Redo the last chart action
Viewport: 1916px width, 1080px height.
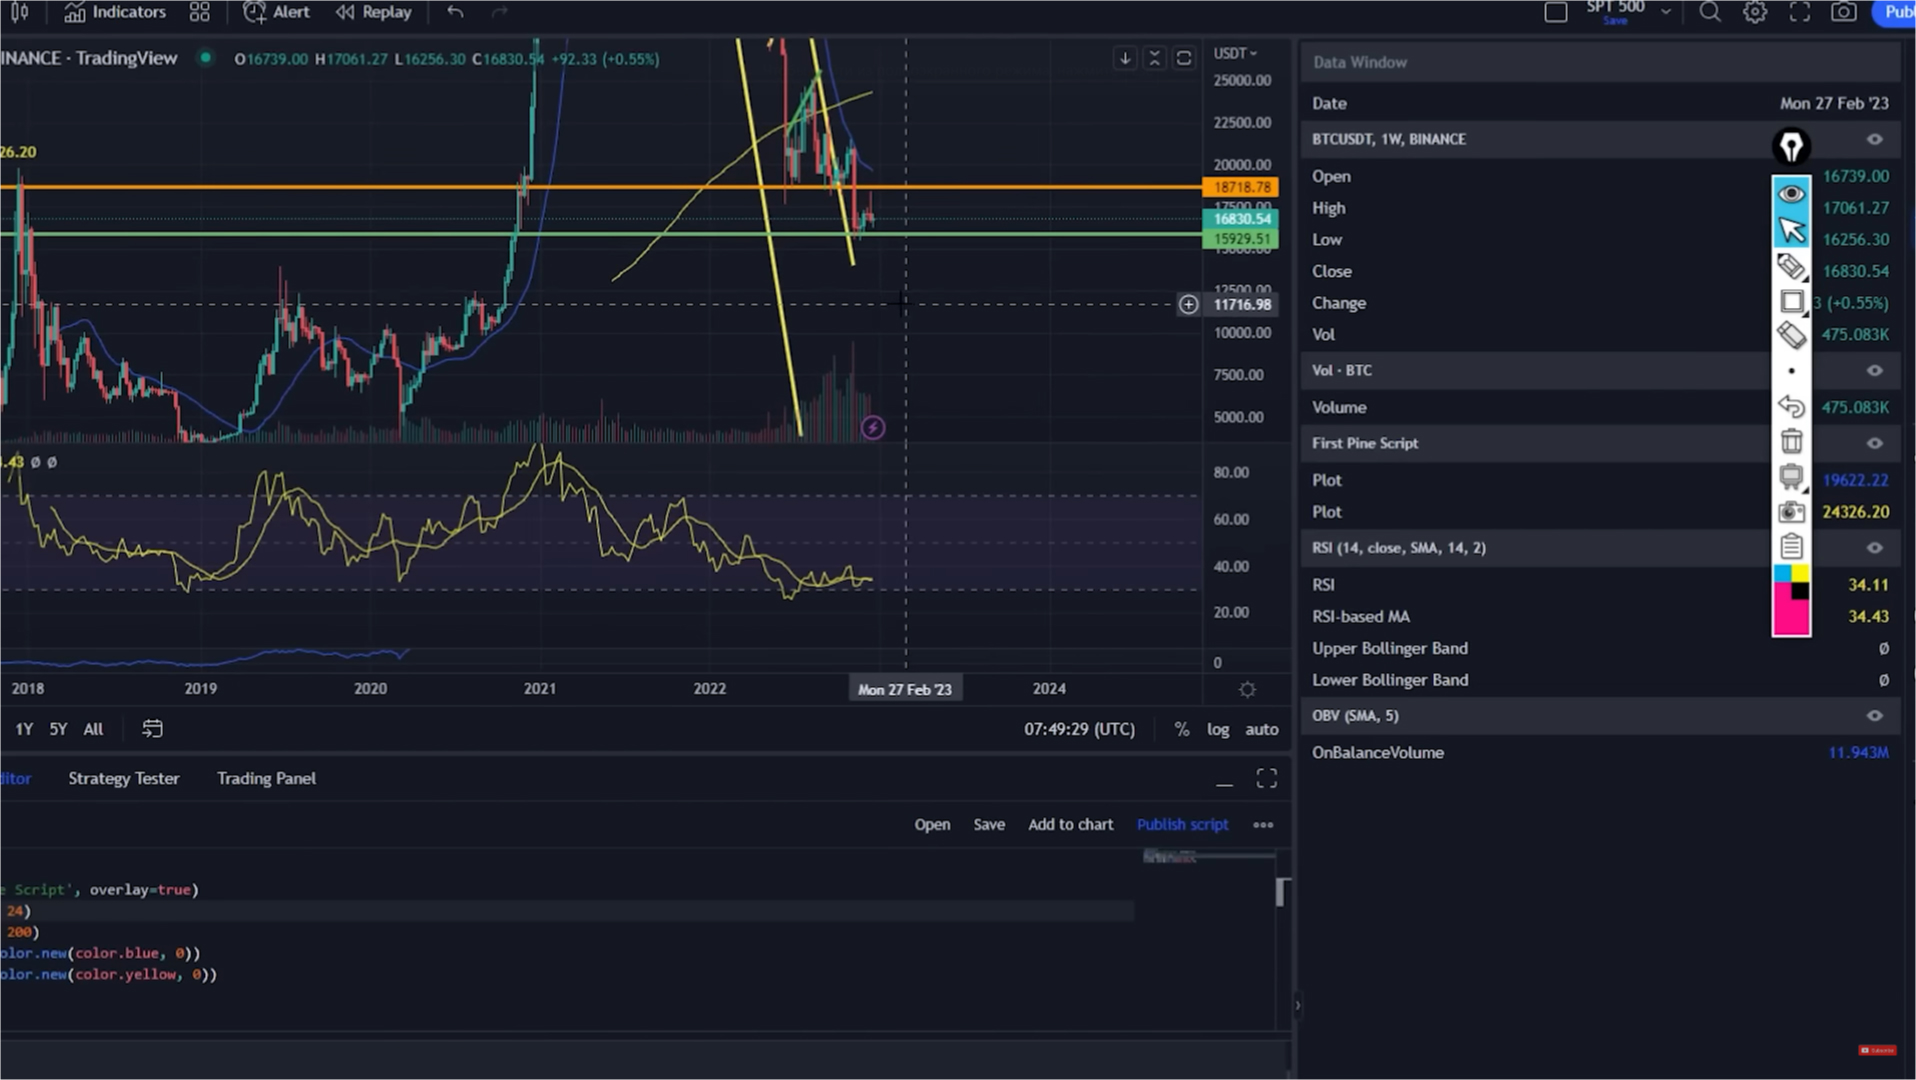(x=500, y=12)
